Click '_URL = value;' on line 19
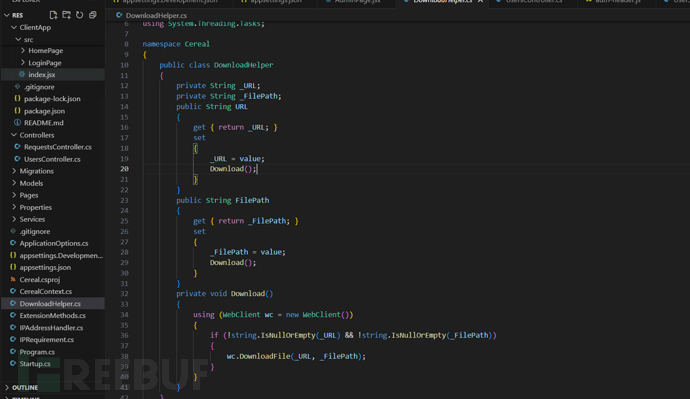 click(237, 159)
